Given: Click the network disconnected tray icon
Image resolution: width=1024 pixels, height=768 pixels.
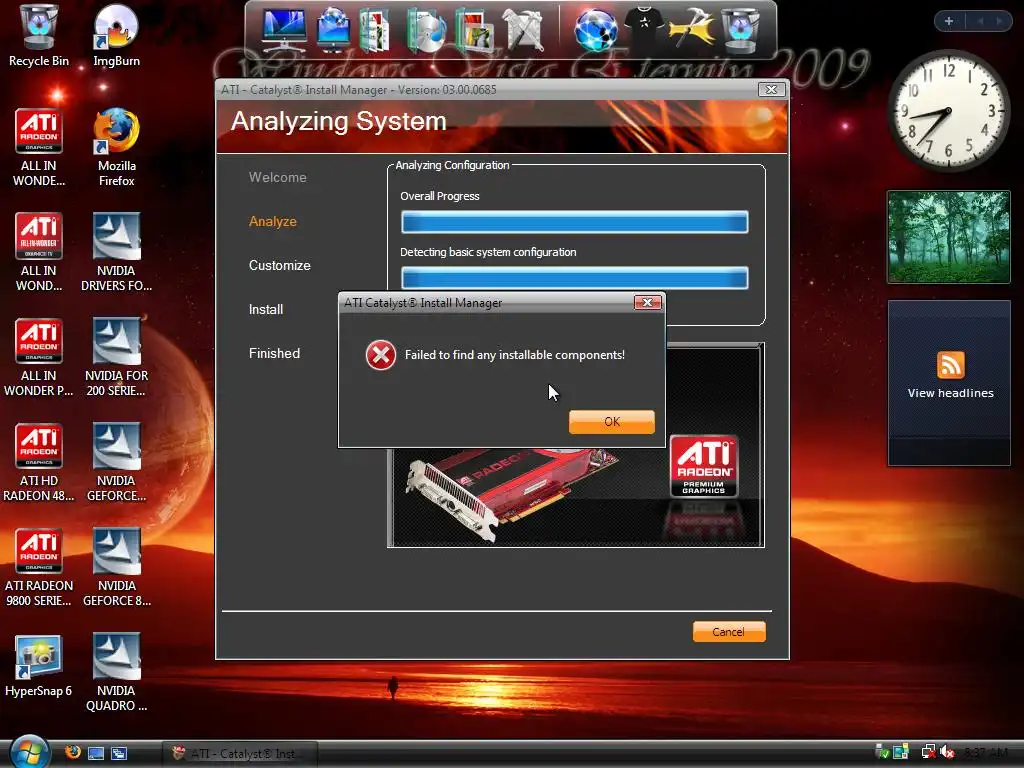Looking at the screenshot, I should 928,752.
